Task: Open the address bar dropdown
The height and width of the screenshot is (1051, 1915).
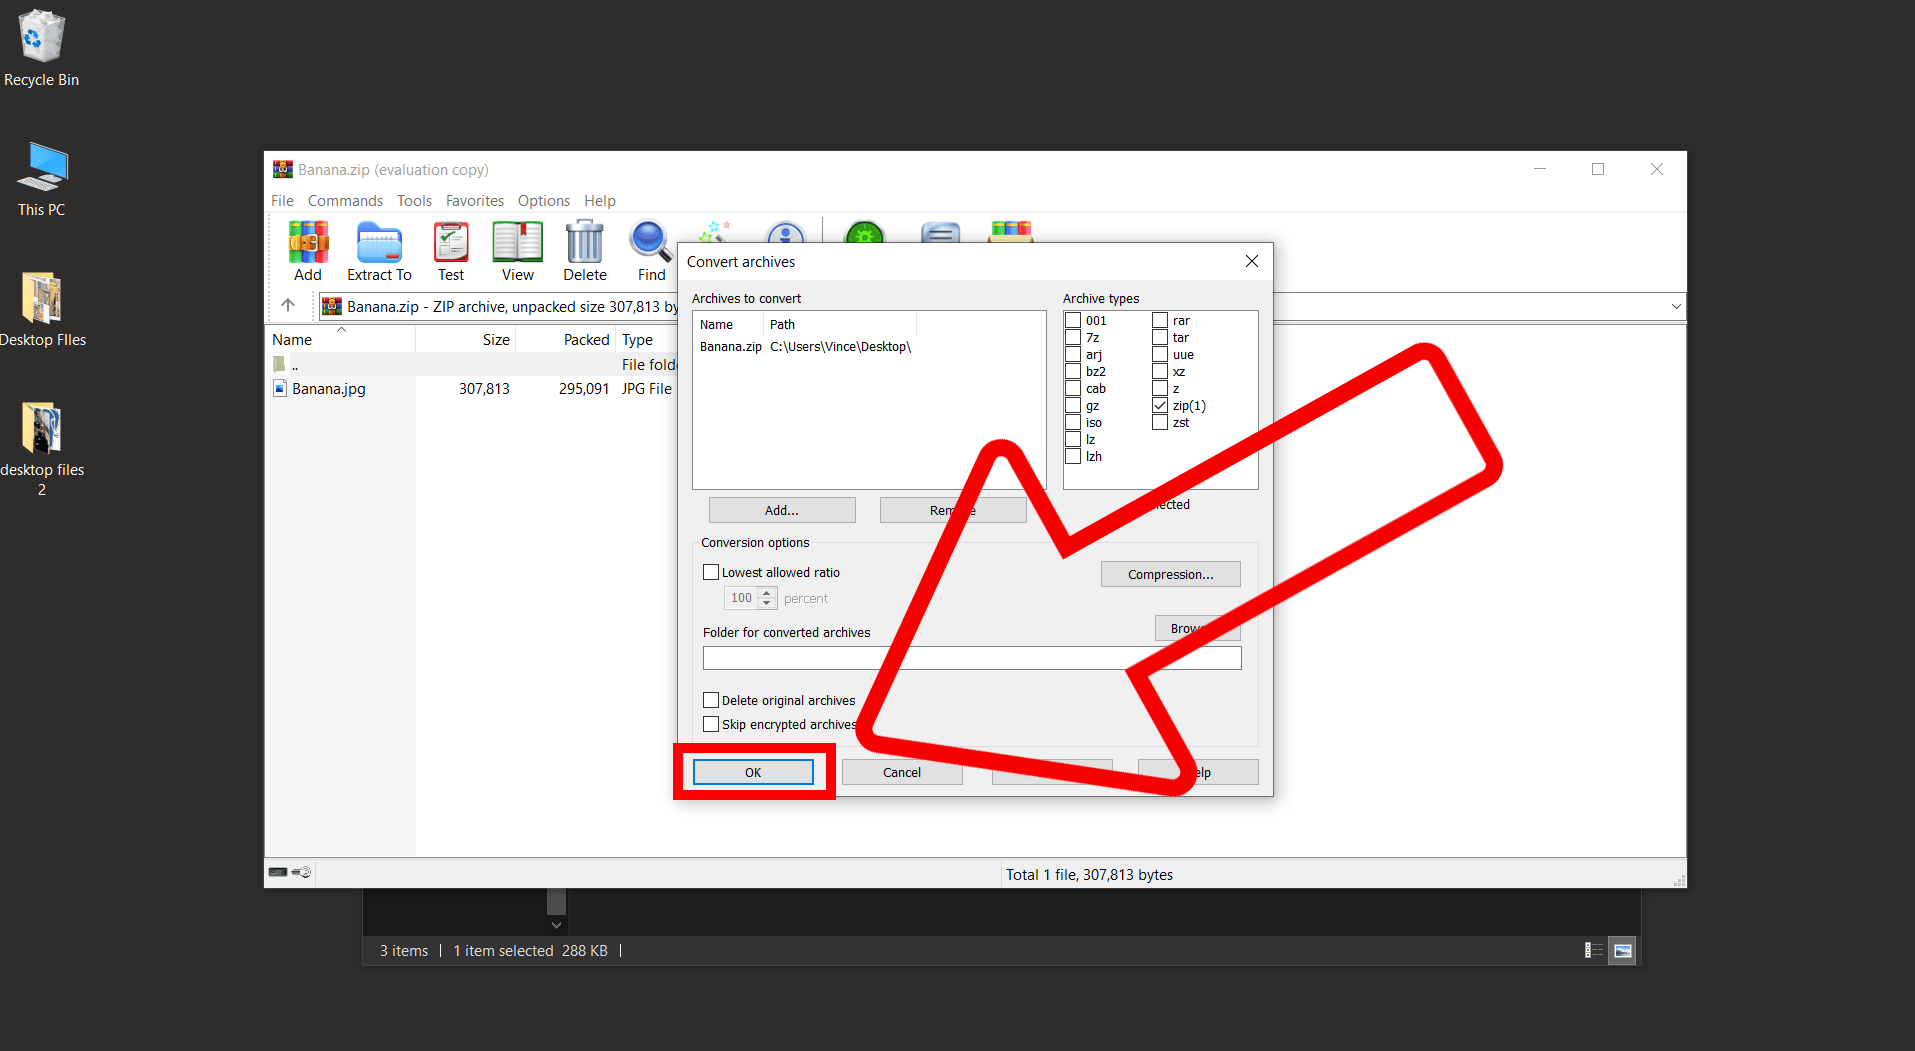Action: (1675, 306)
